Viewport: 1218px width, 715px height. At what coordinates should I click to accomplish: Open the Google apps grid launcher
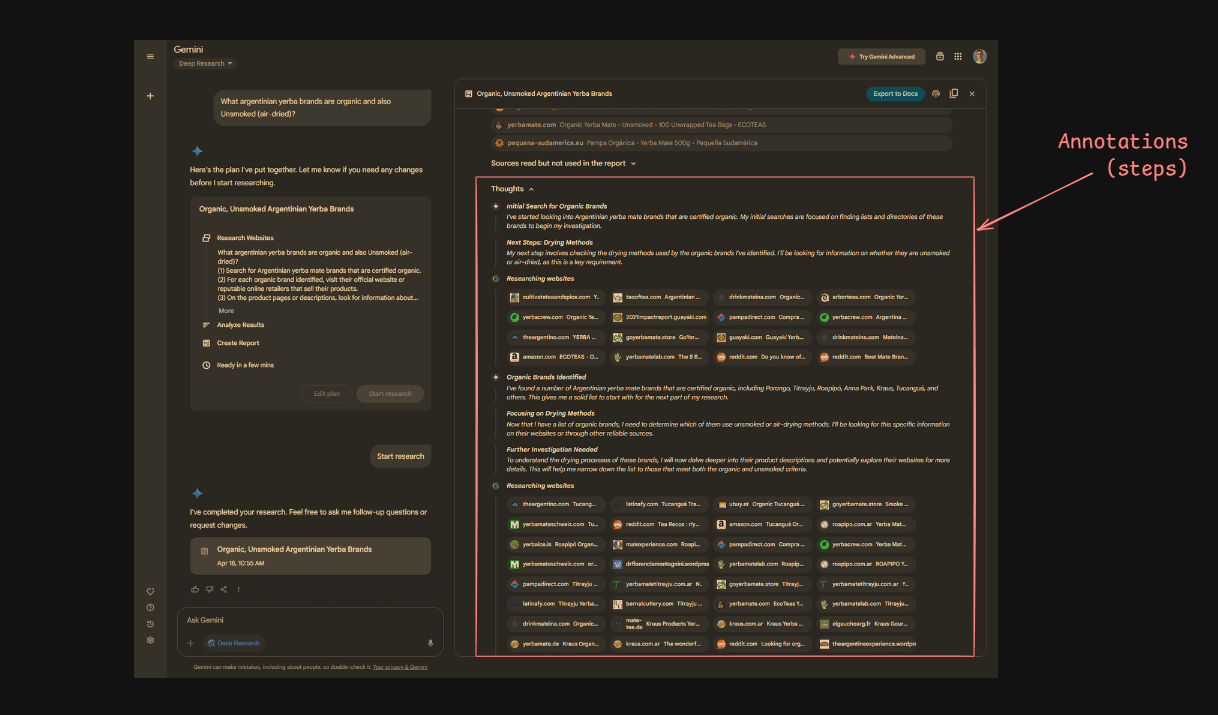958,56
